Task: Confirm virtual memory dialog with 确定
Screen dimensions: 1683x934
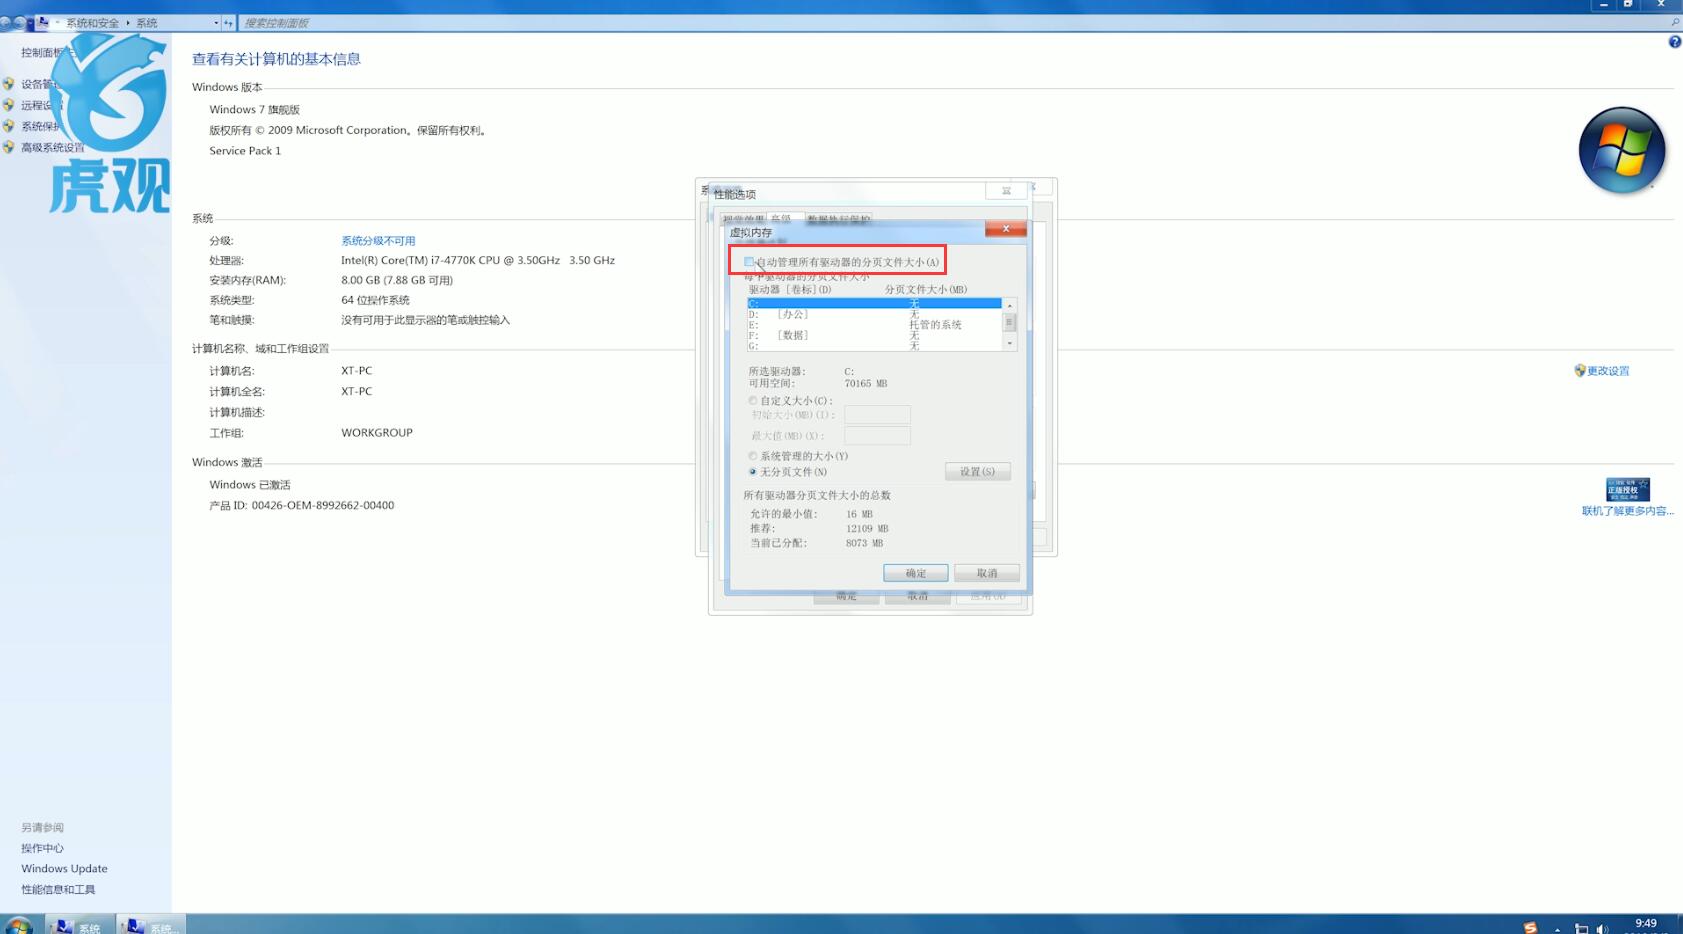Action: click(915, 573)
